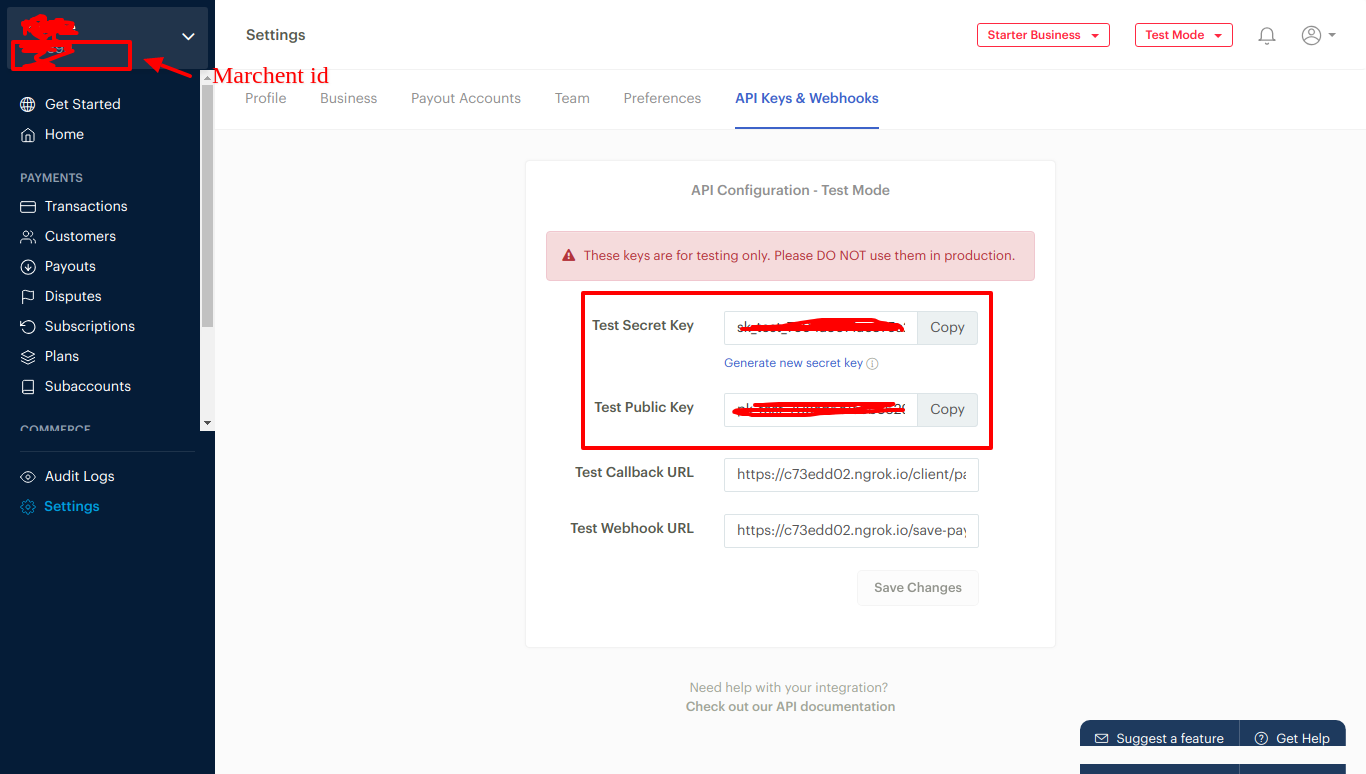Screen dimensions: 1366x774
Task: Open the API documentation link
Action: click(x=790, y=707)
